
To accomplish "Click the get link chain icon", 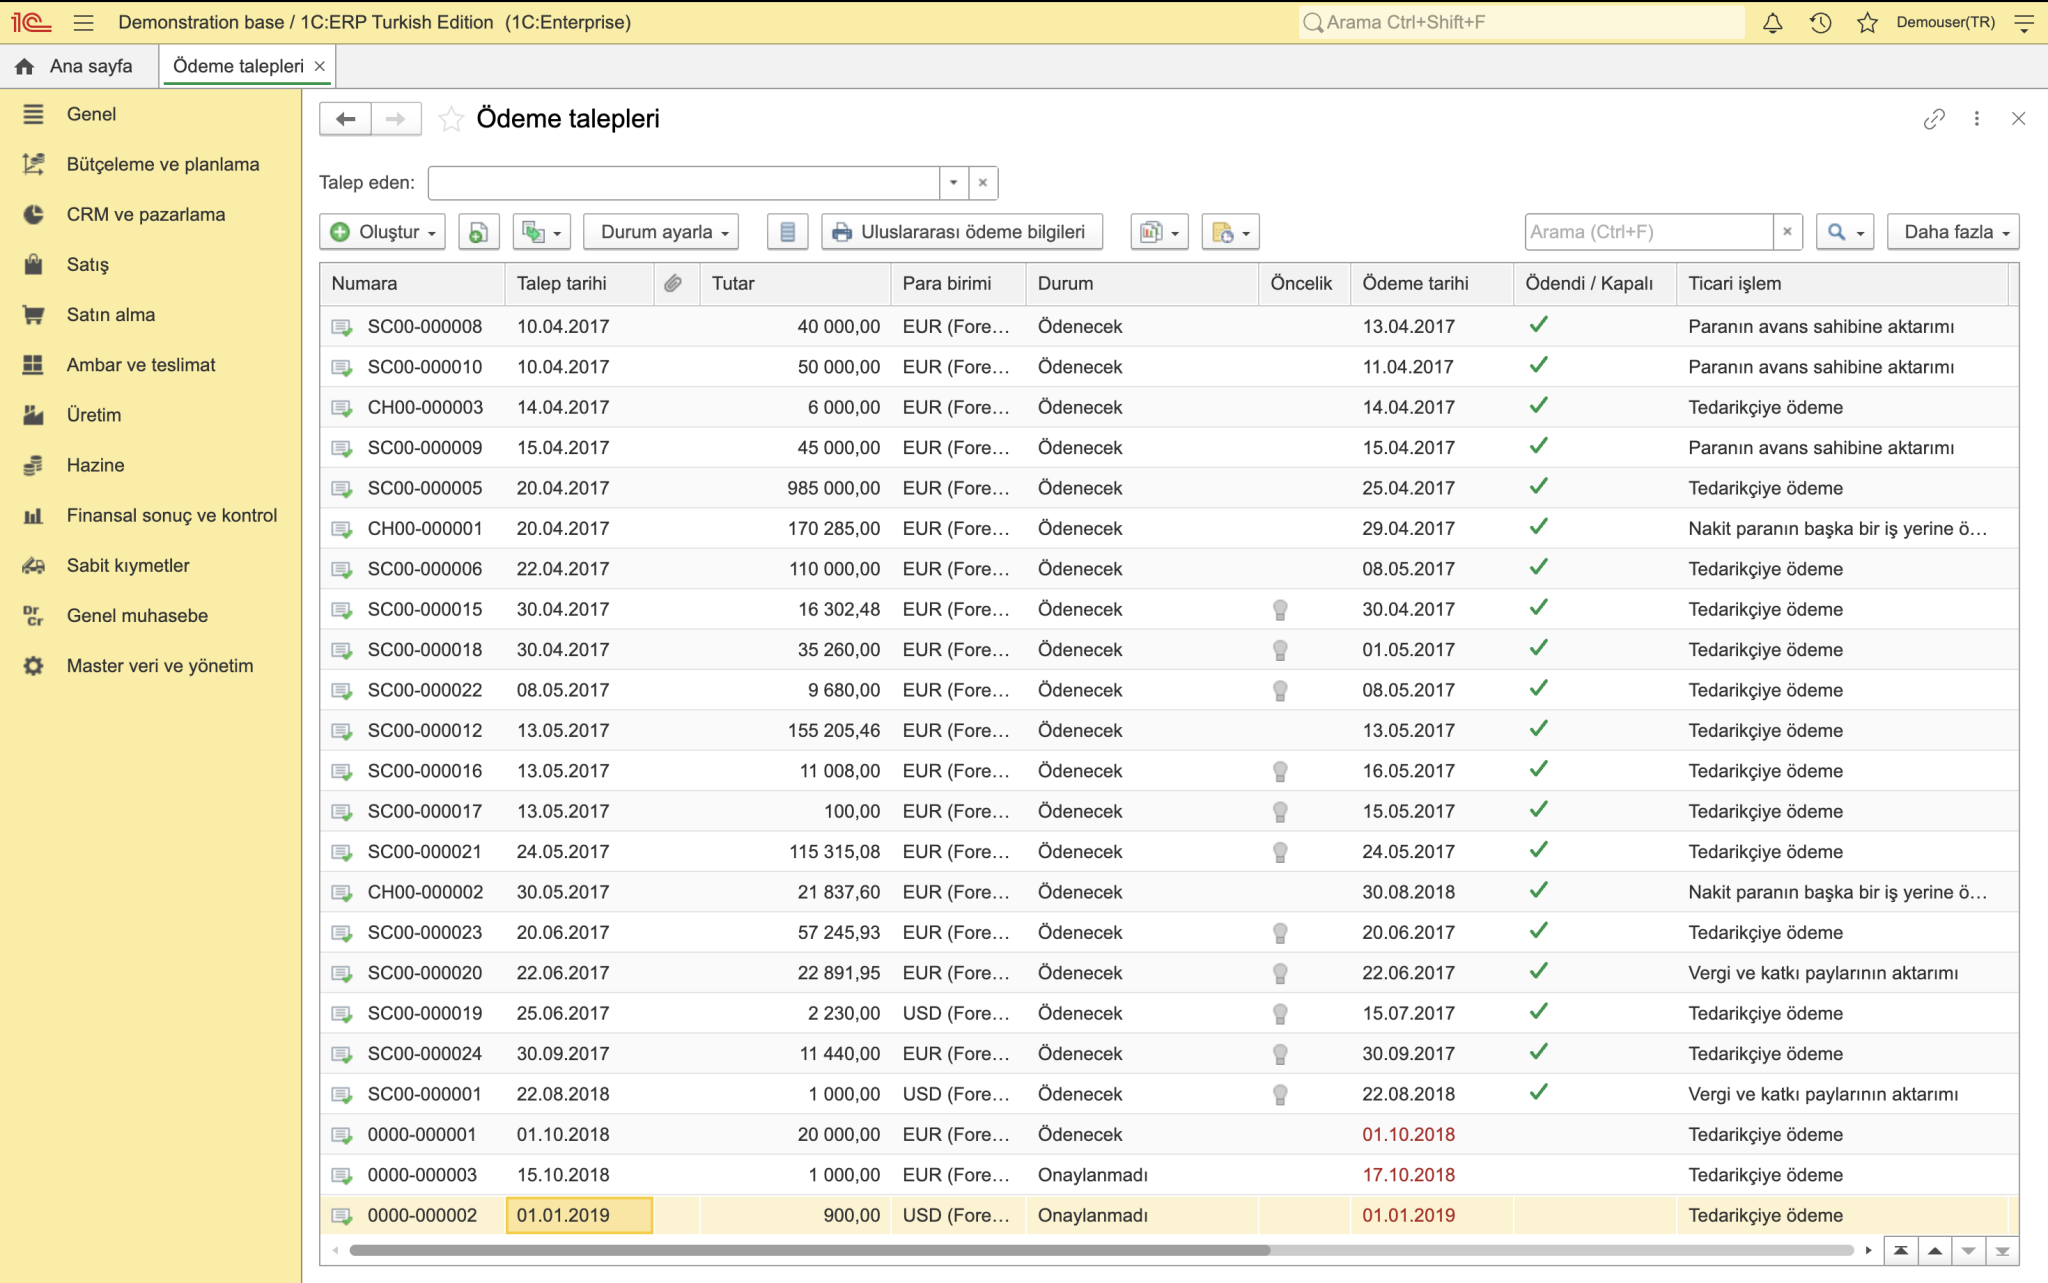I will point(1934,119).
